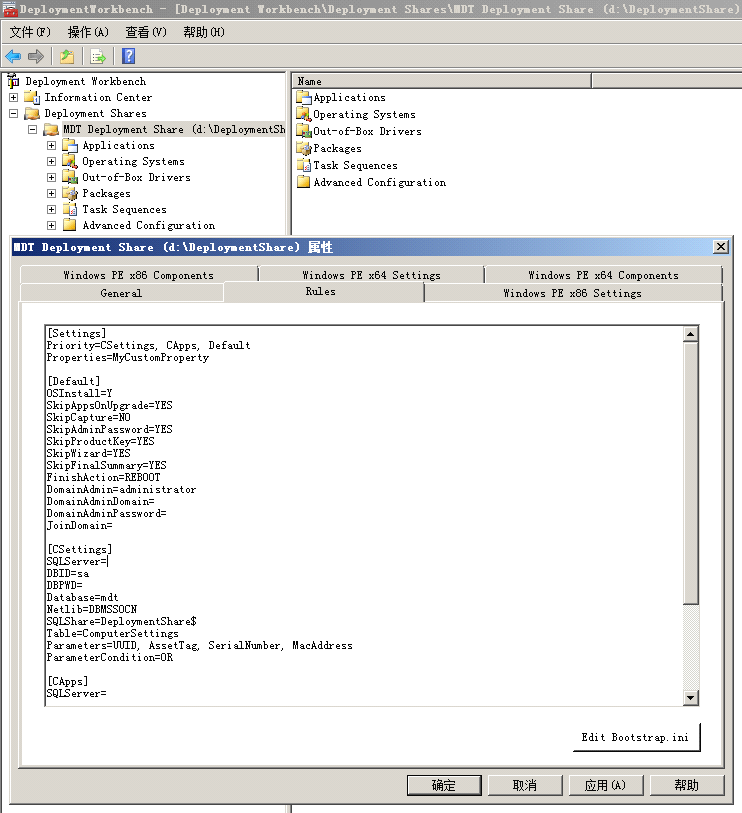This screenshot has width=742, height=813.
Task: Expand the Advanced Configuration tree node
Action: click(51, 226)
